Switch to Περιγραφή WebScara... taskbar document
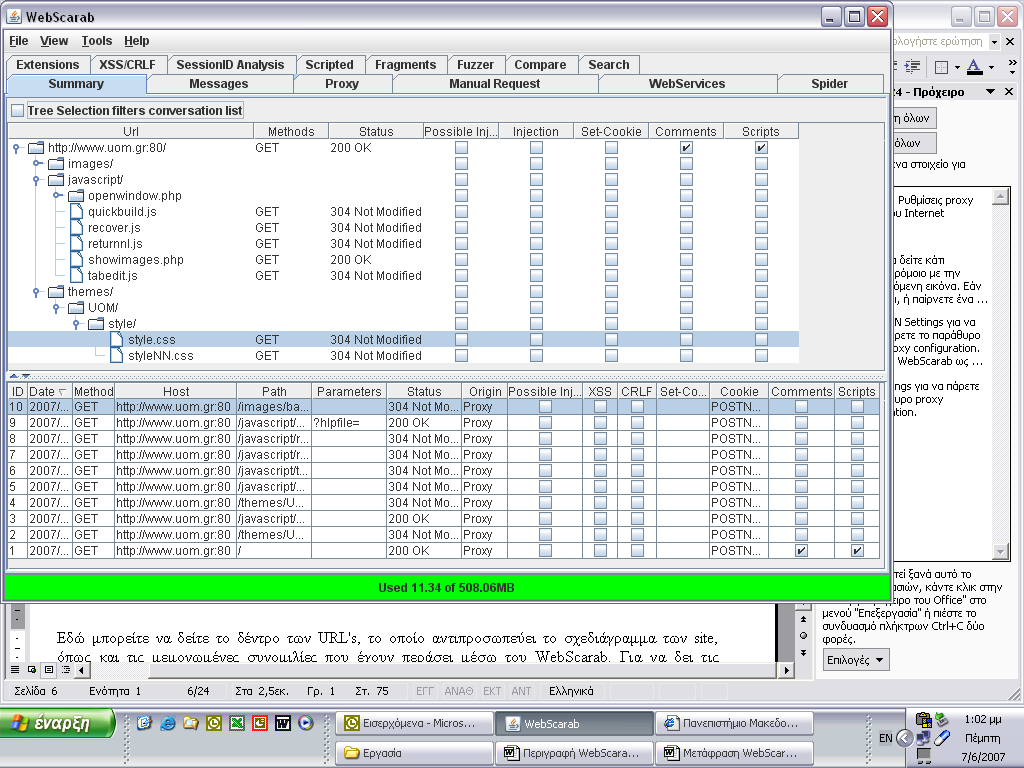The height and width of the screenshot is (768, 1024). [x=573, y=752]
